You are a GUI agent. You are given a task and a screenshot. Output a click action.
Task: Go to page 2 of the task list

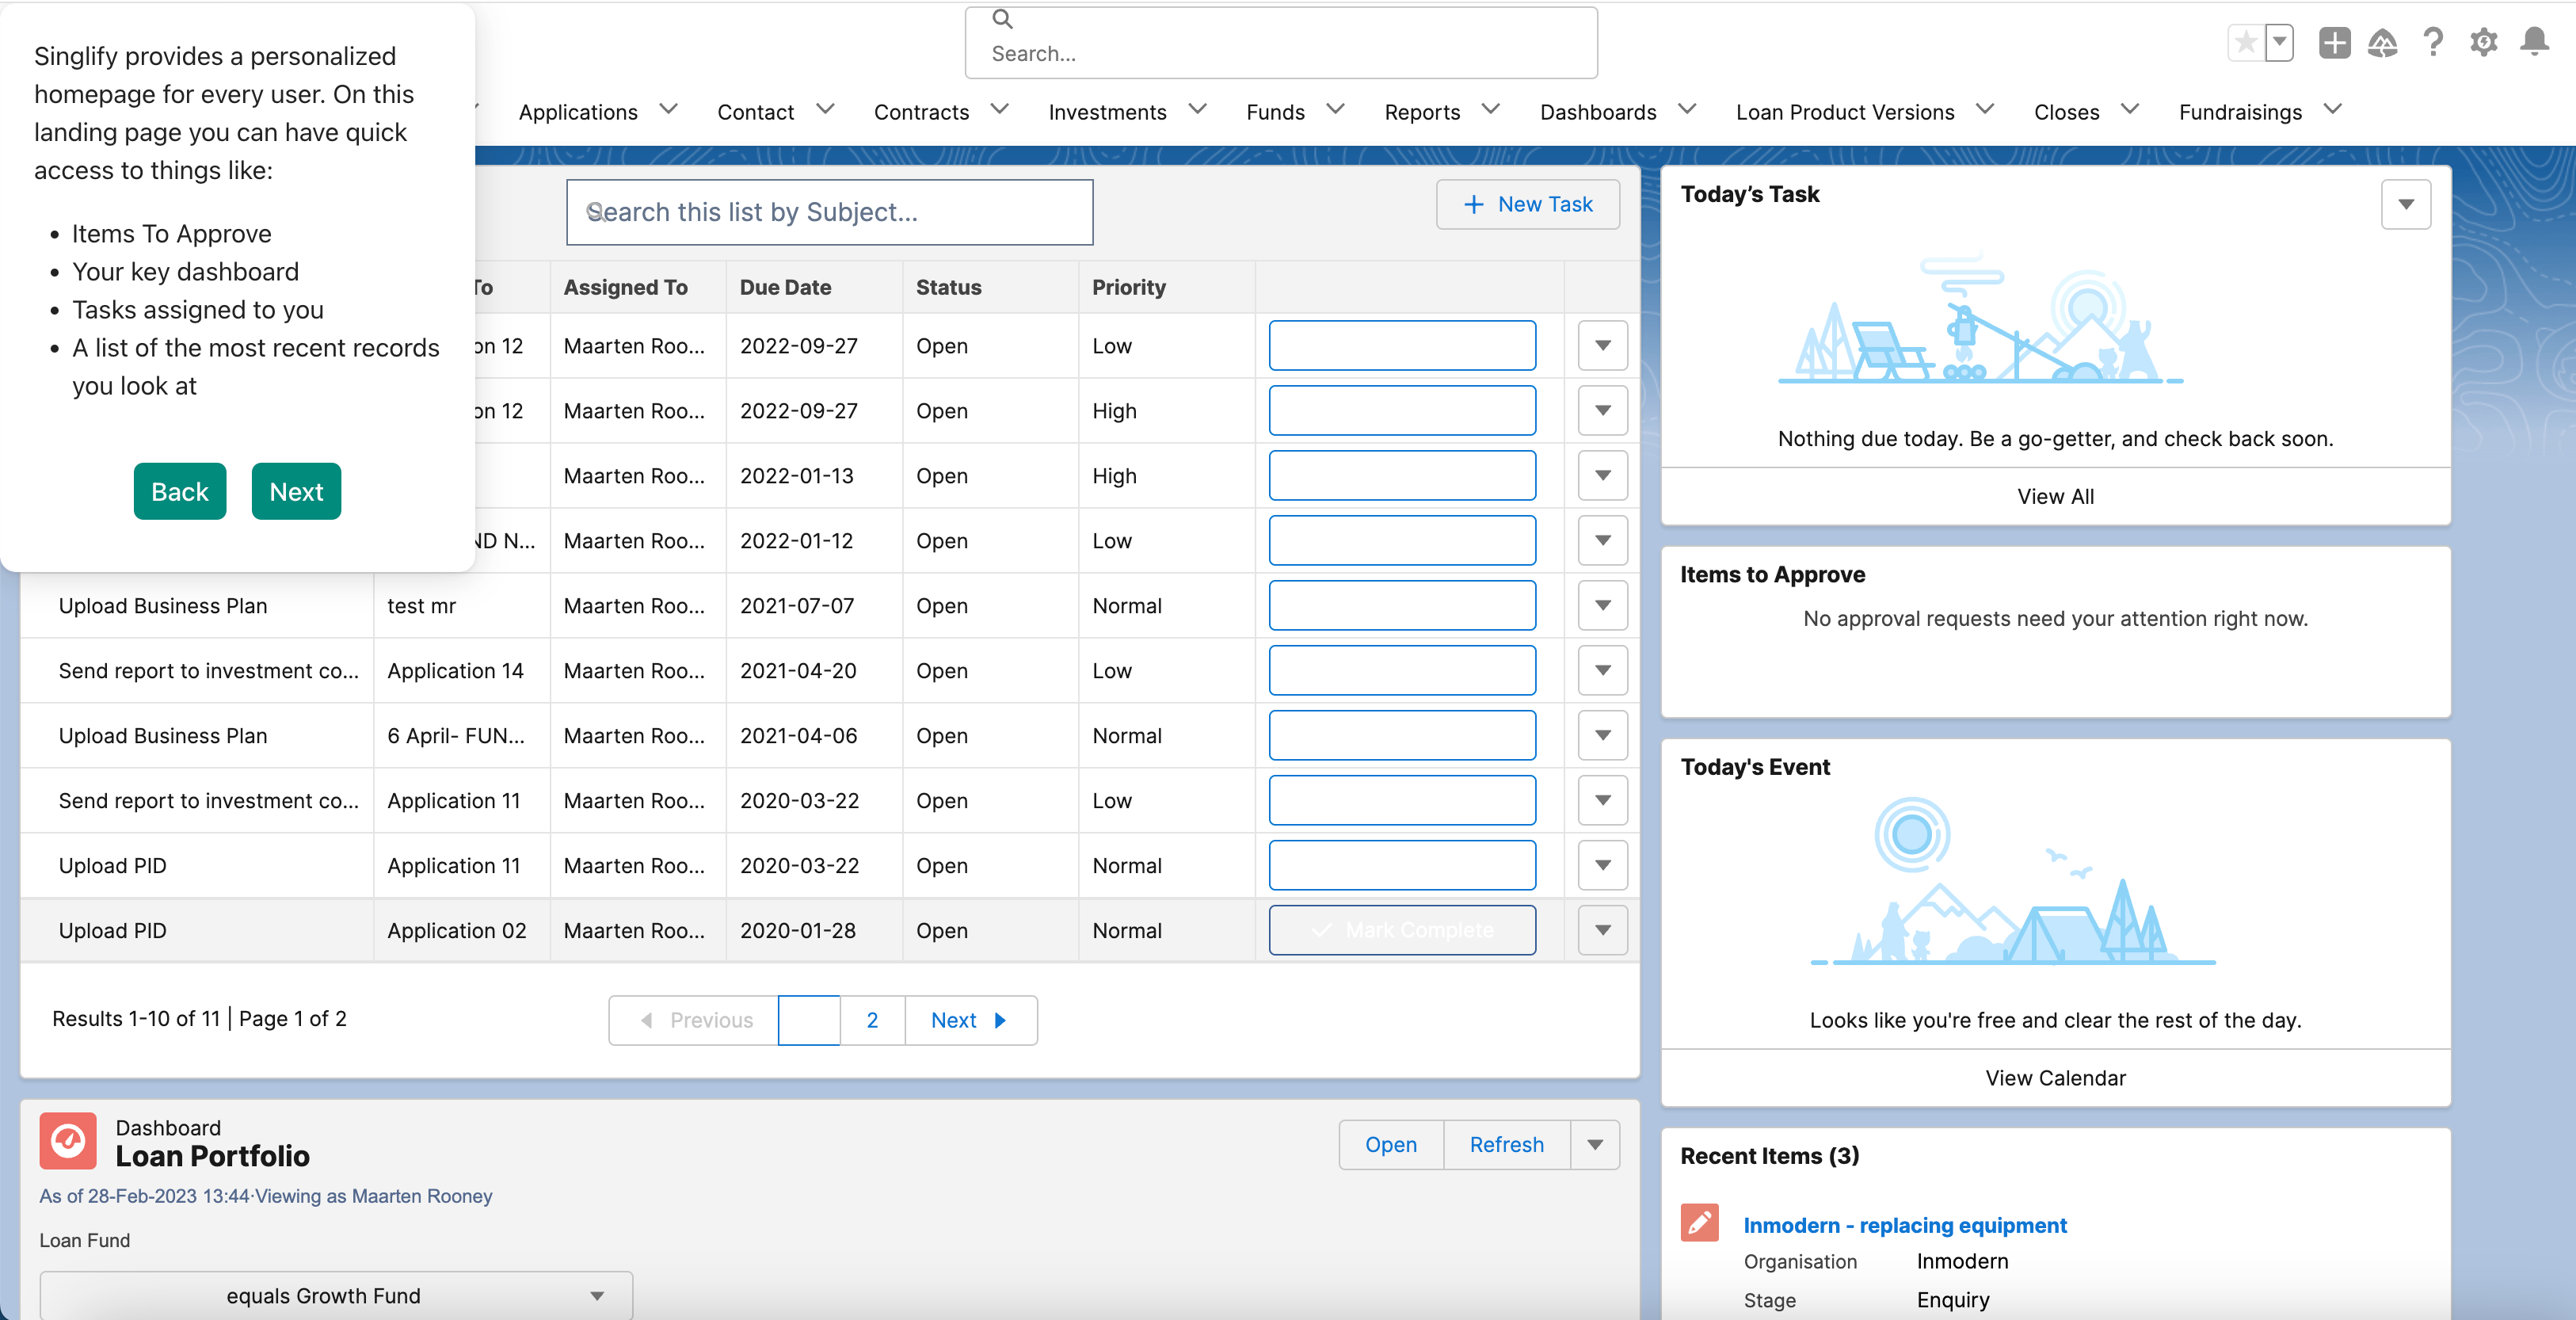click(872, 1020)
